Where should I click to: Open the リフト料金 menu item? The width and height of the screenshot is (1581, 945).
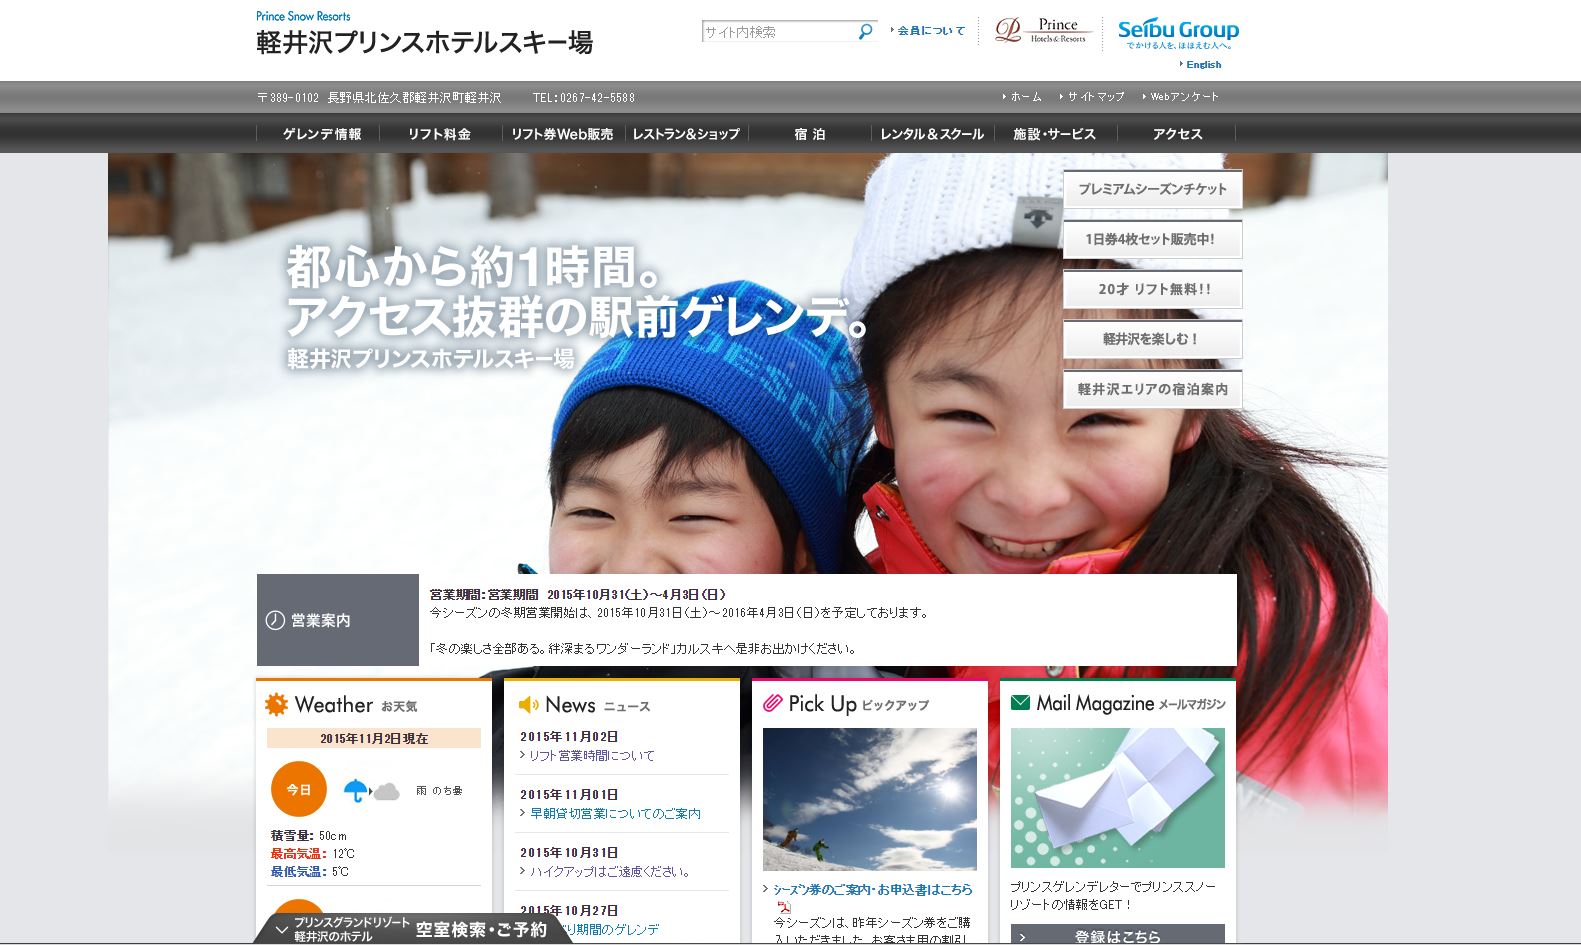pos(439,134)
